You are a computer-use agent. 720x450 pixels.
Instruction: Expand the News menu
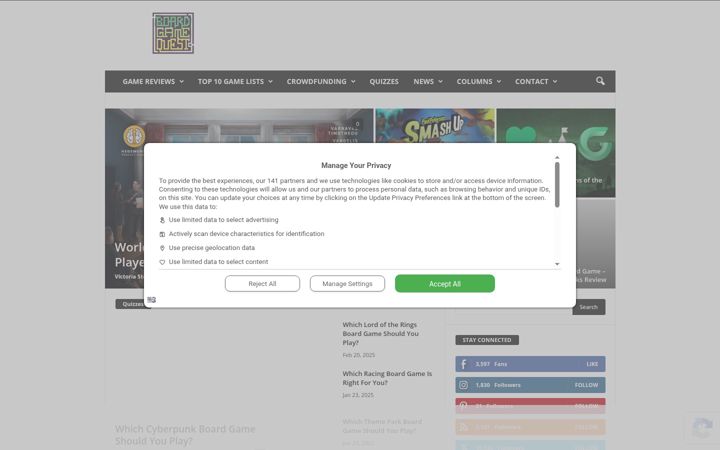click(428, 81)
